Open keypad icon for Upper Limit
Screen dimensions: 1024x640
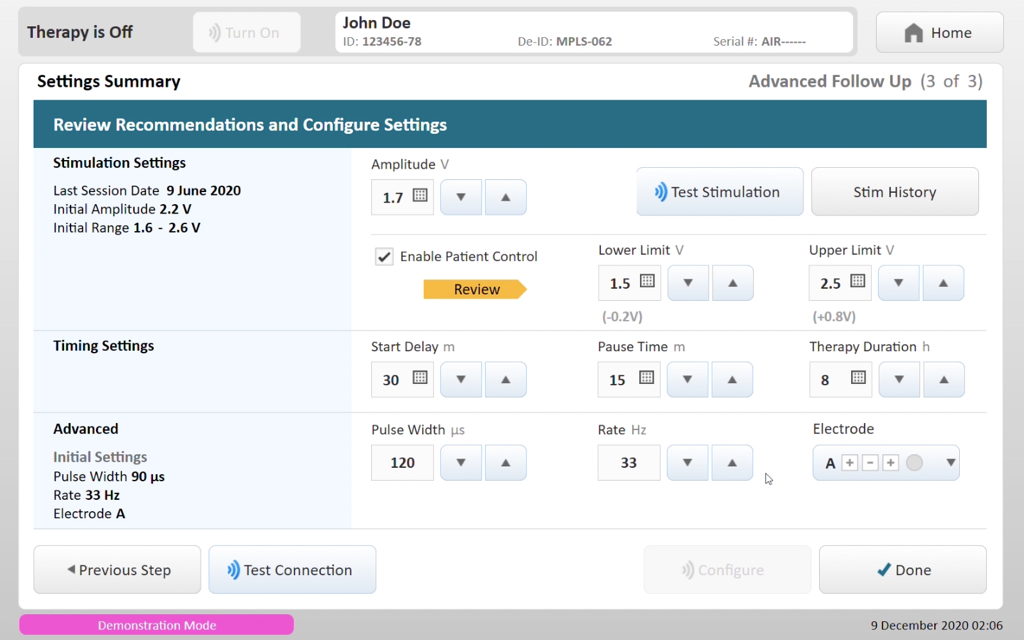(x=857, y=281)
